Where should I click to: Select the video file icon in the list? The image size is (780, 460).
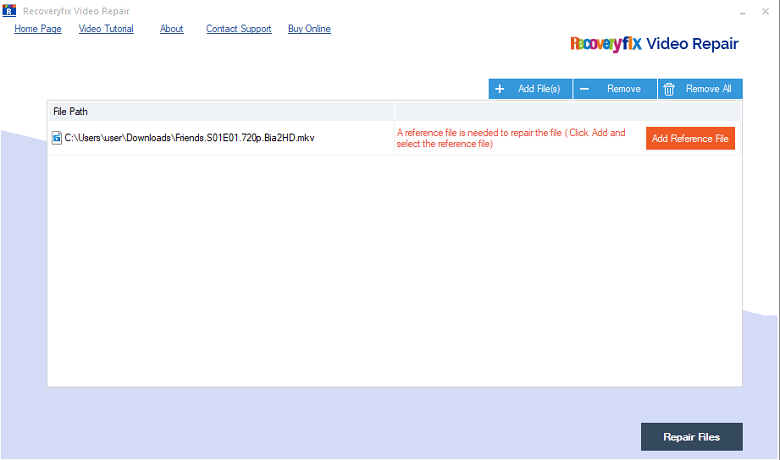click(57, 138)
